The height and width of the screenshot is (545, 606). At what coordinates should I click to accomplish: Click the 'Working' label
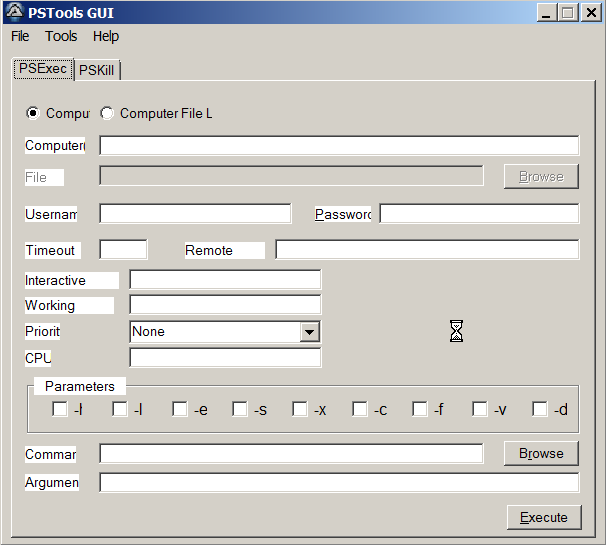[69, 305]
